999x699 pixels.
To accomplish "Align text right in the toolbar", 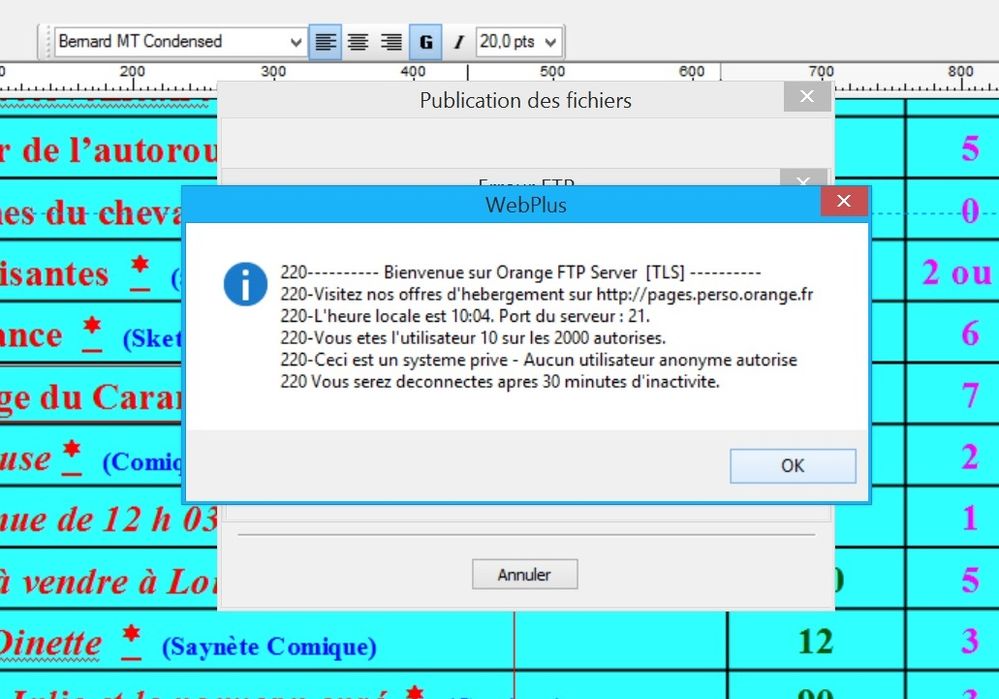I will pos(392,42).
